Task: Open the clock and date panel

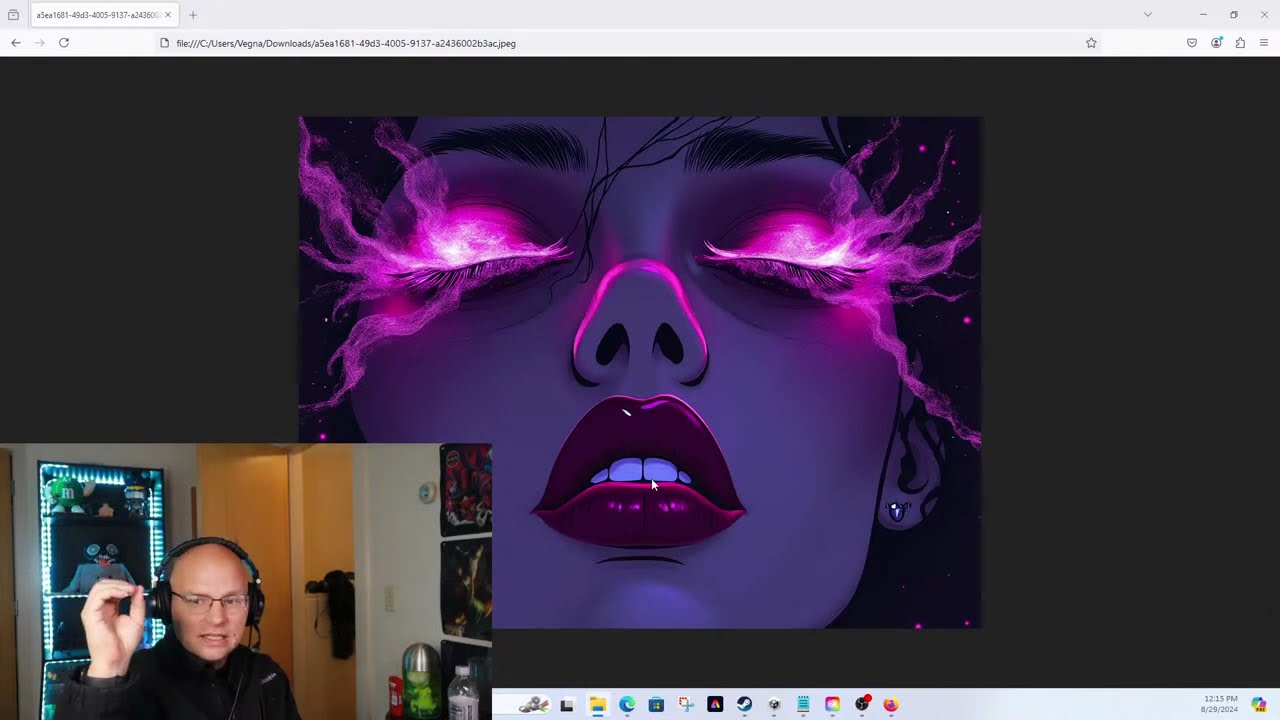Action: point(1220,704)
